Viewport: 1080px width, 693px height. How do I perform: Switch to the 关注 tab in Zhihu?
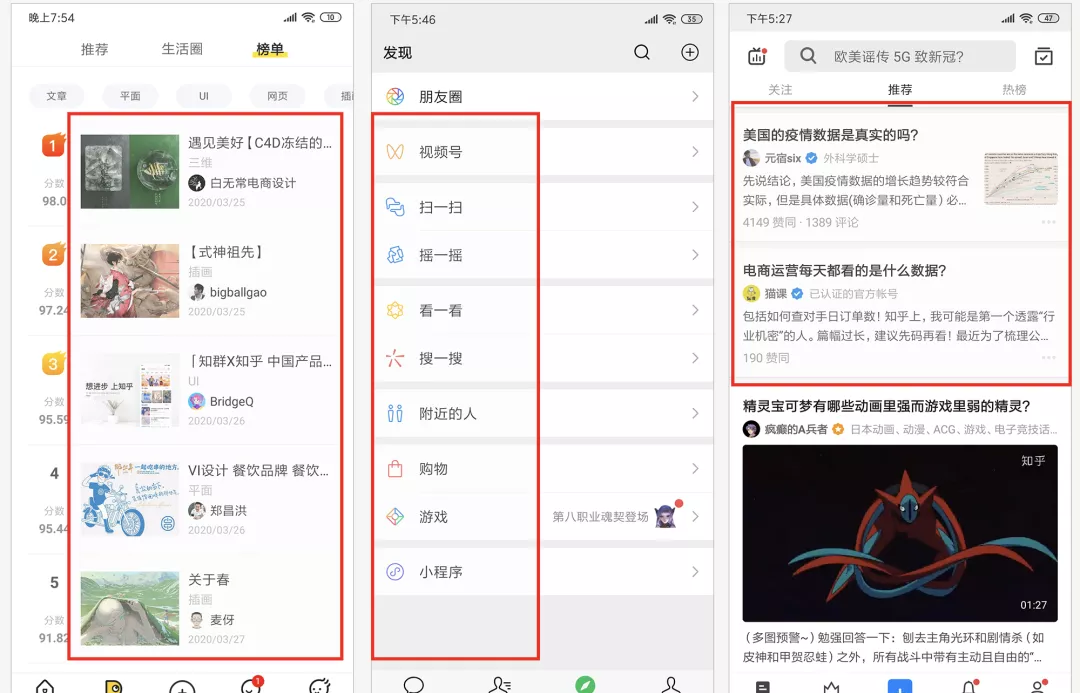point(780,90)
